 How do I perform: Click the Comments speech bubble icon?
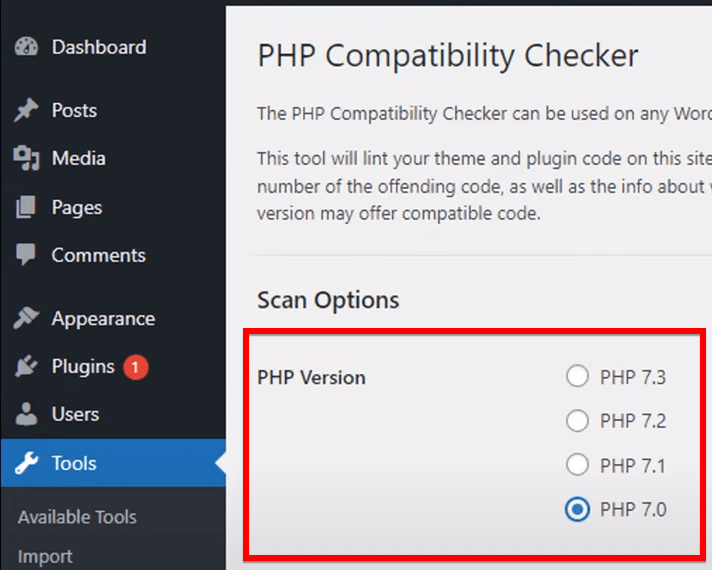click(26, 255)
